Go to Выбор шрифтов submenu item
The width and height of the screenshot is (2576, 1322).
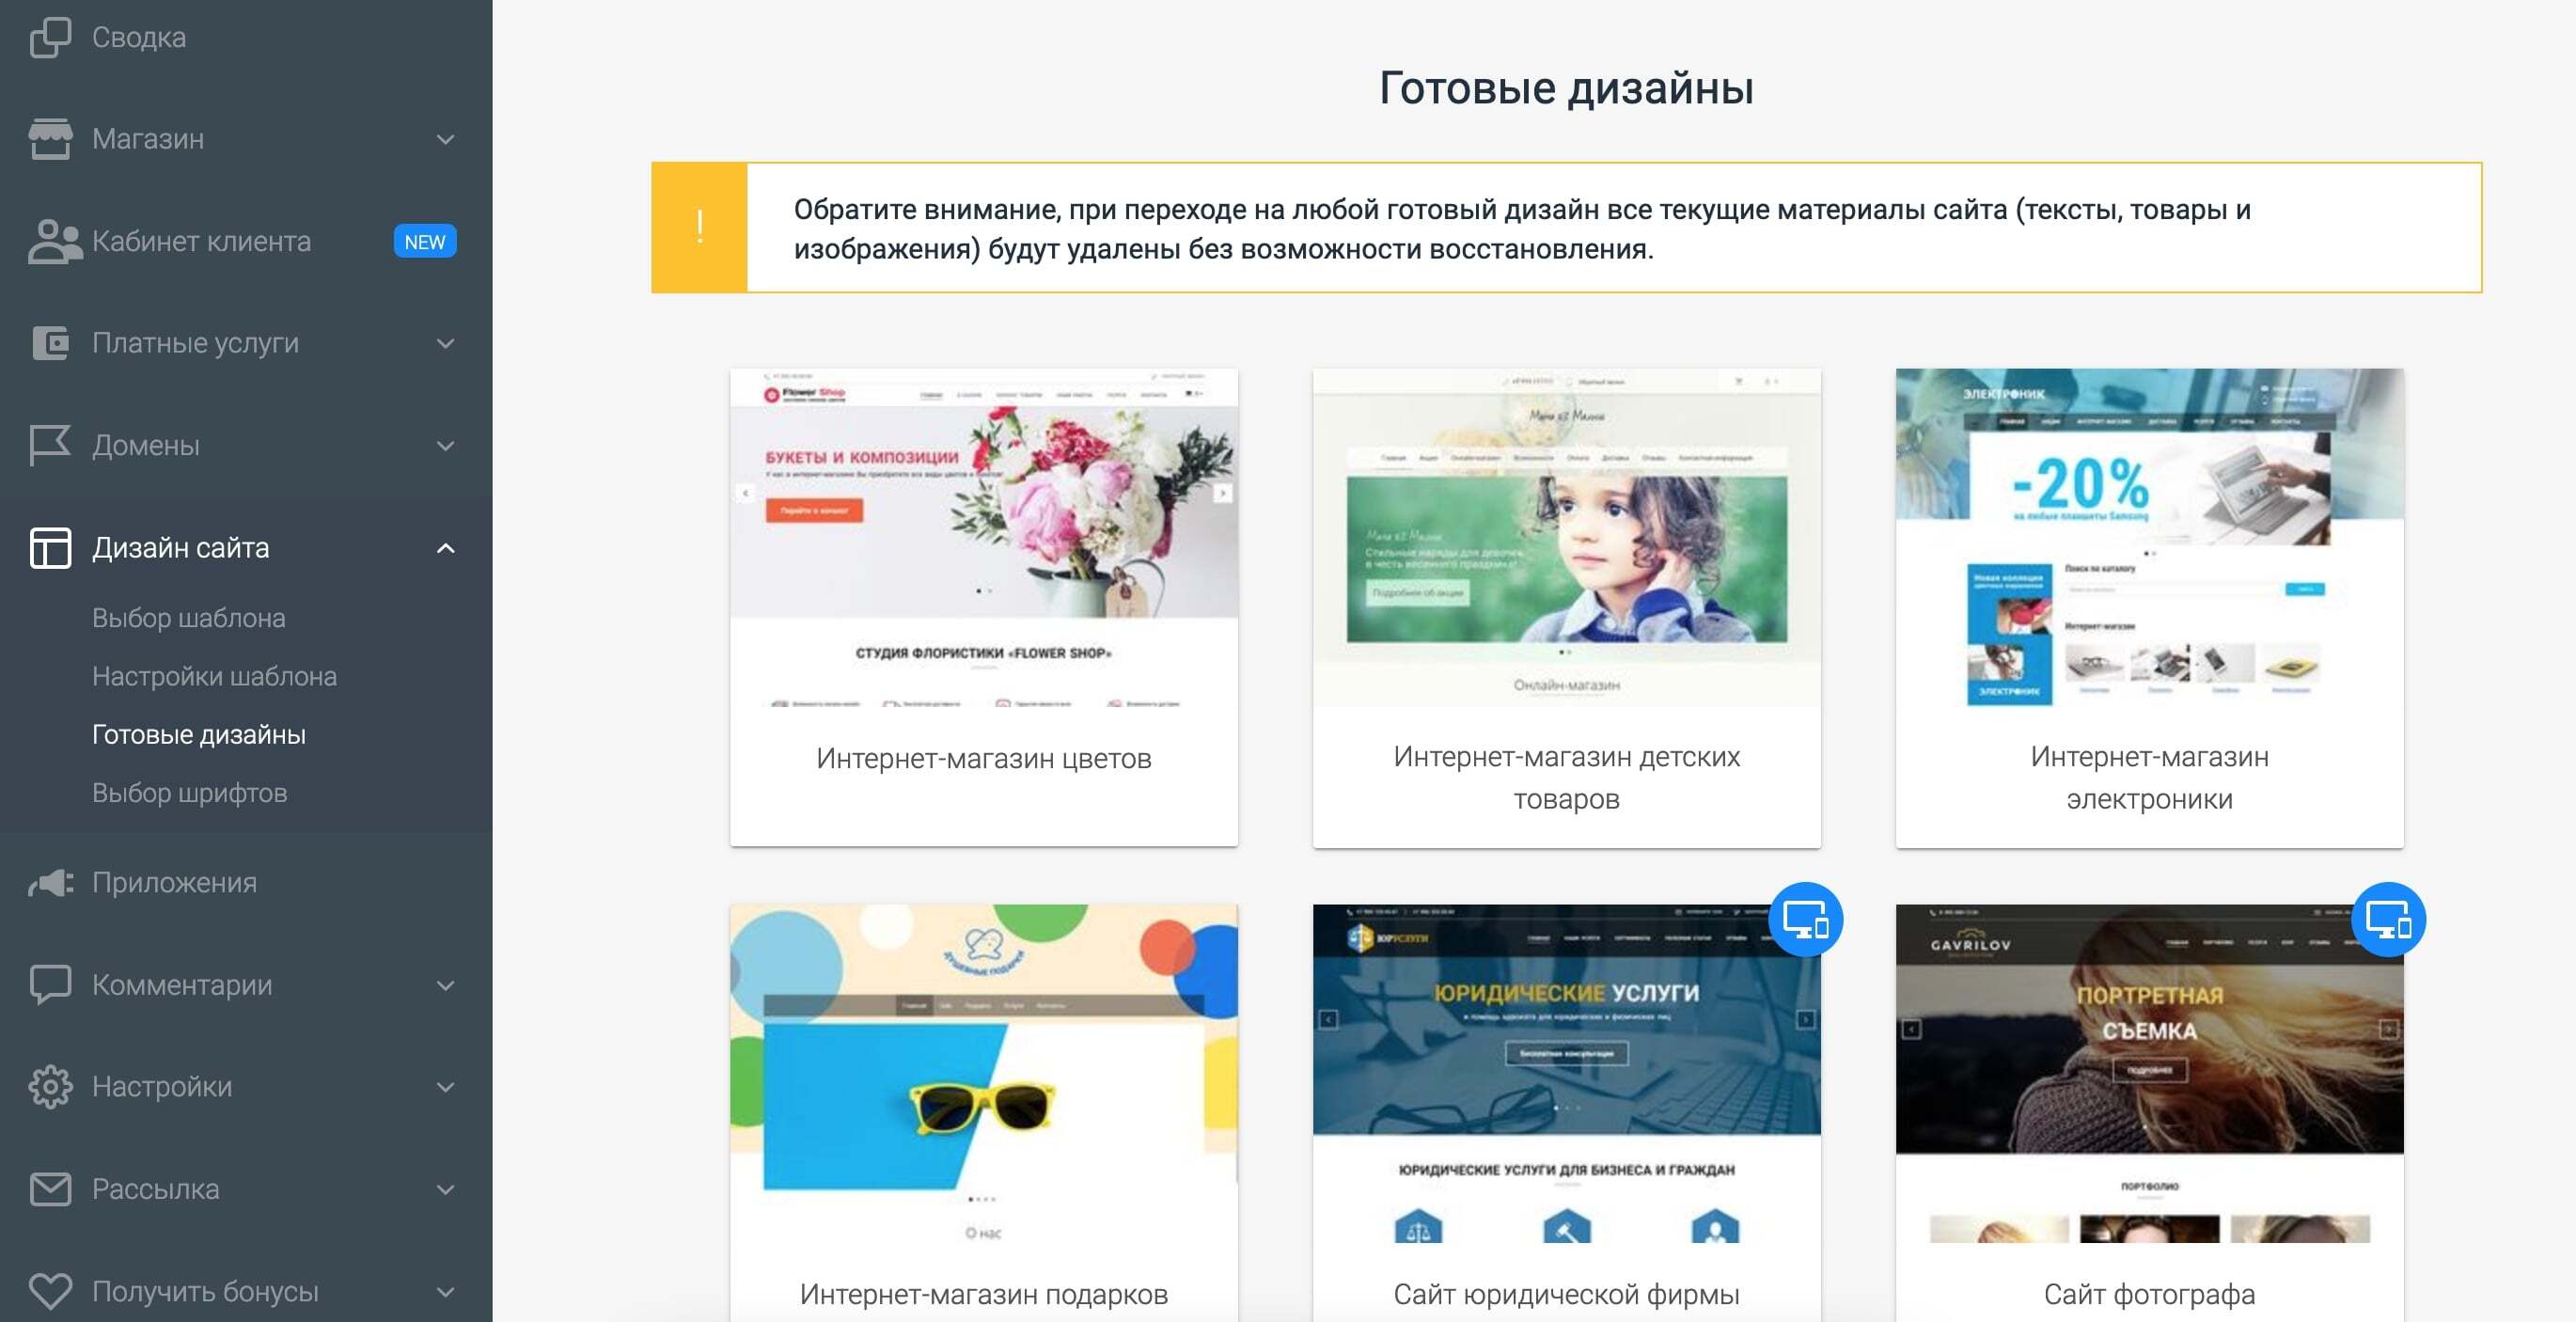coord(190,793)
